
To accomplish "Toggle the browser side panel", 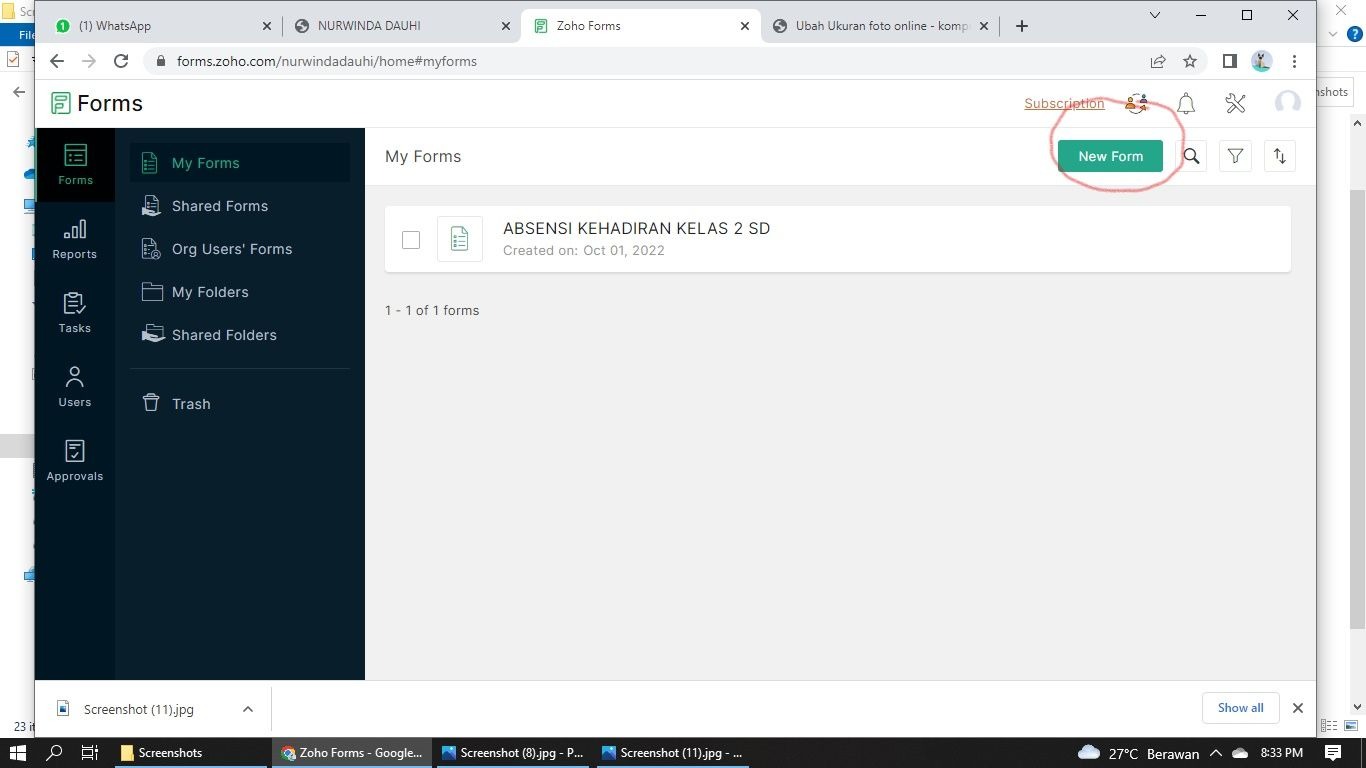I will click(x=1230, y=61).
